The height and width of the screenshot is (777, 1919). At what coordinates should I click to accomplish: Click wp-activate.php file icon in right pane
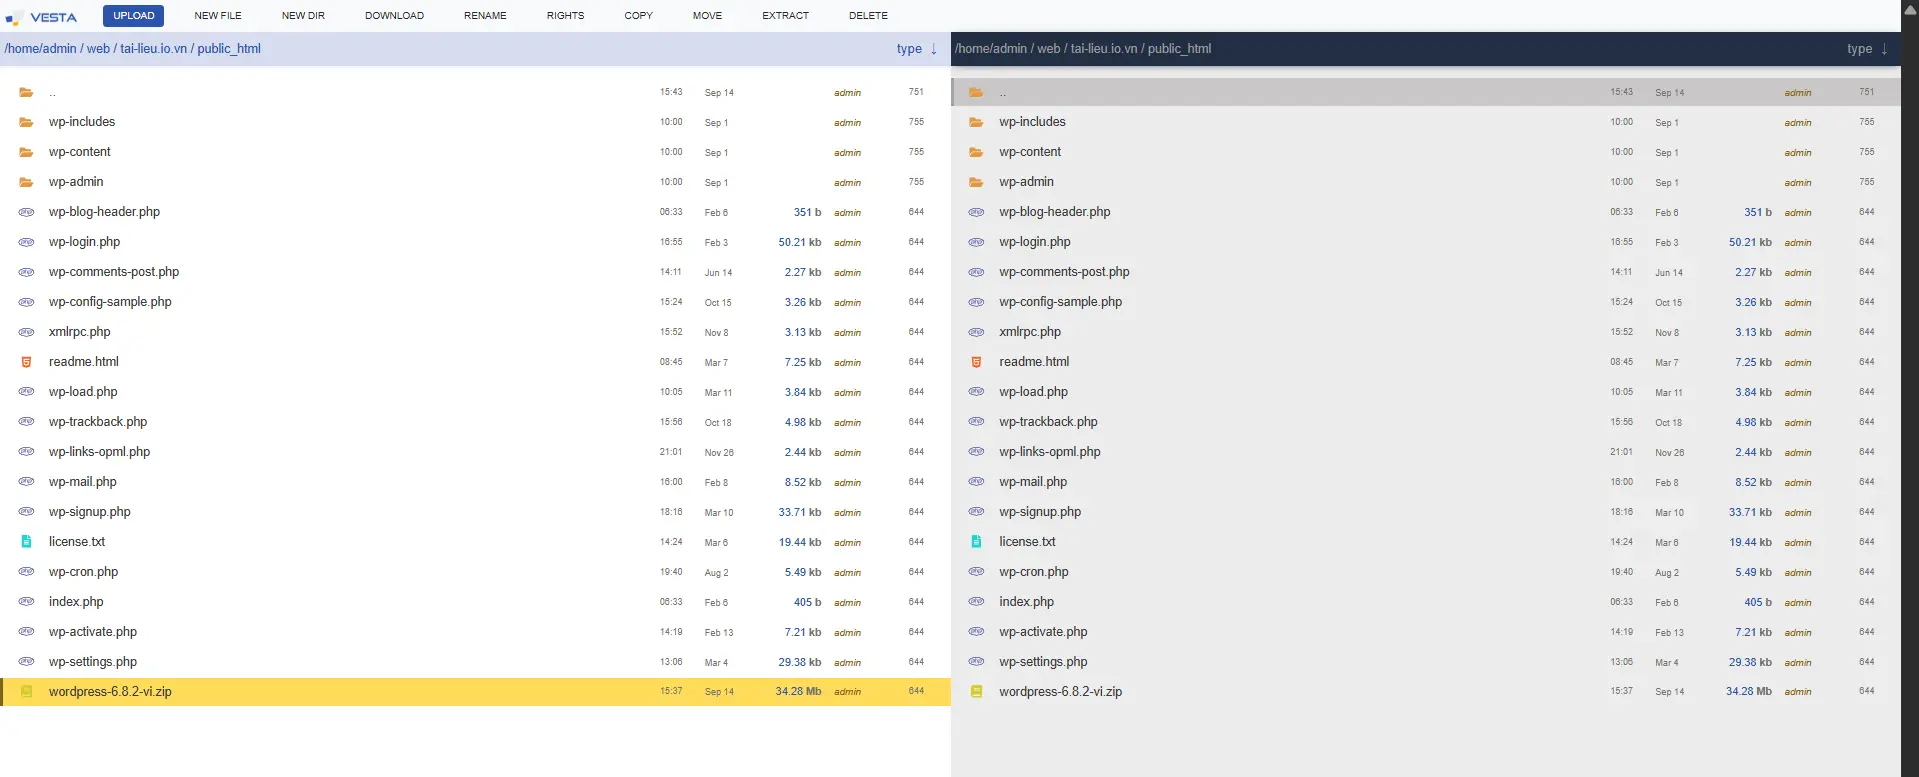point(976,632)
